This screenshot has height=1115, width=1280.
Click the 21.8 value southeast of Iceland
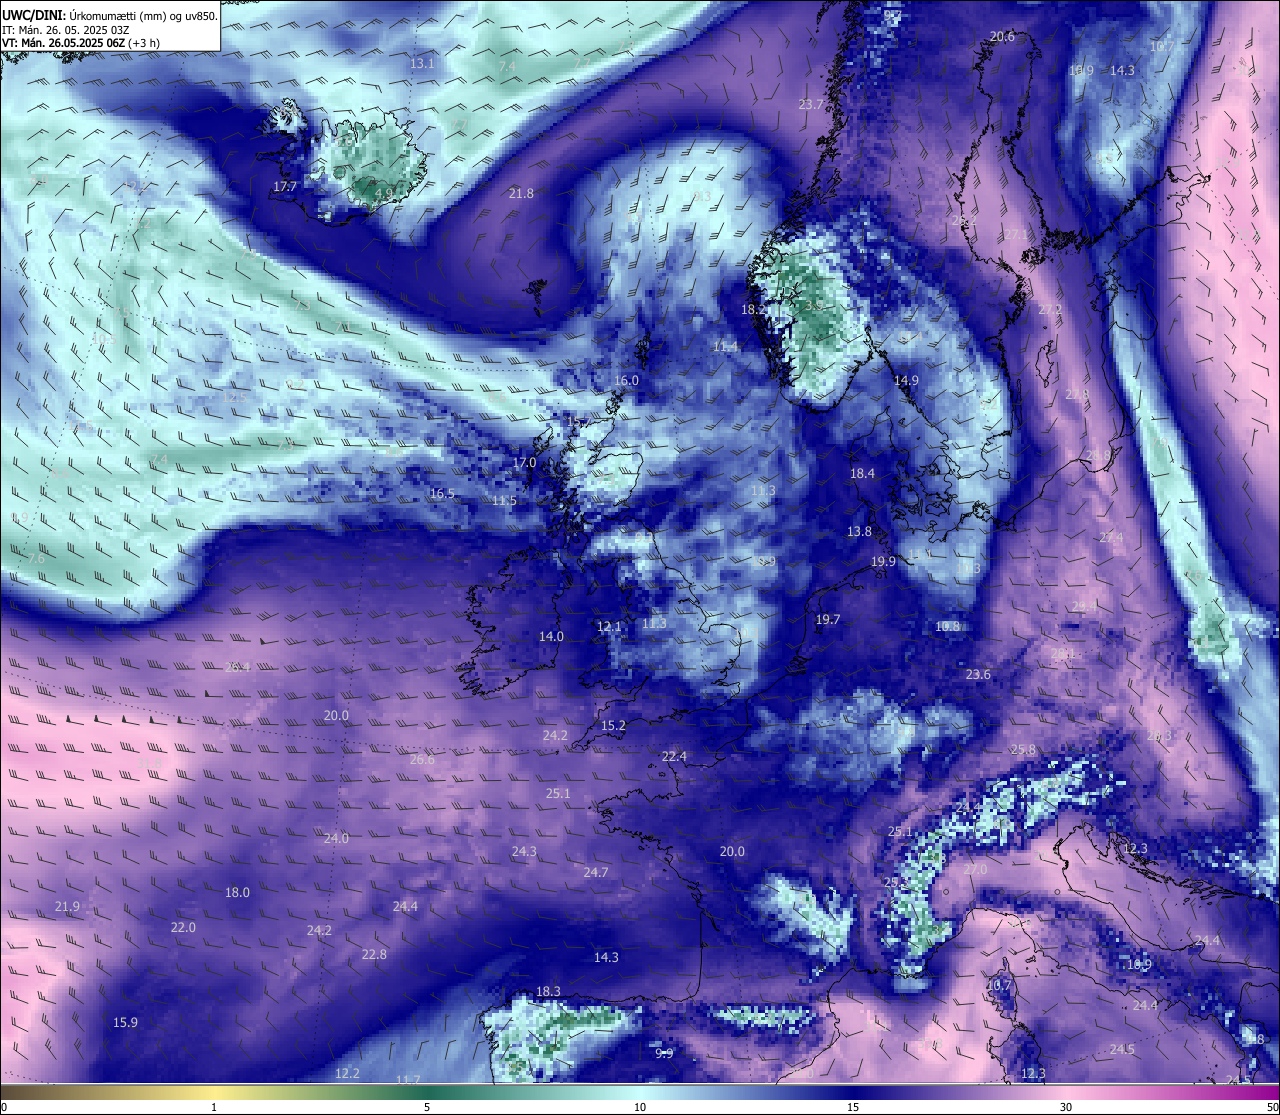click(521, 193)
